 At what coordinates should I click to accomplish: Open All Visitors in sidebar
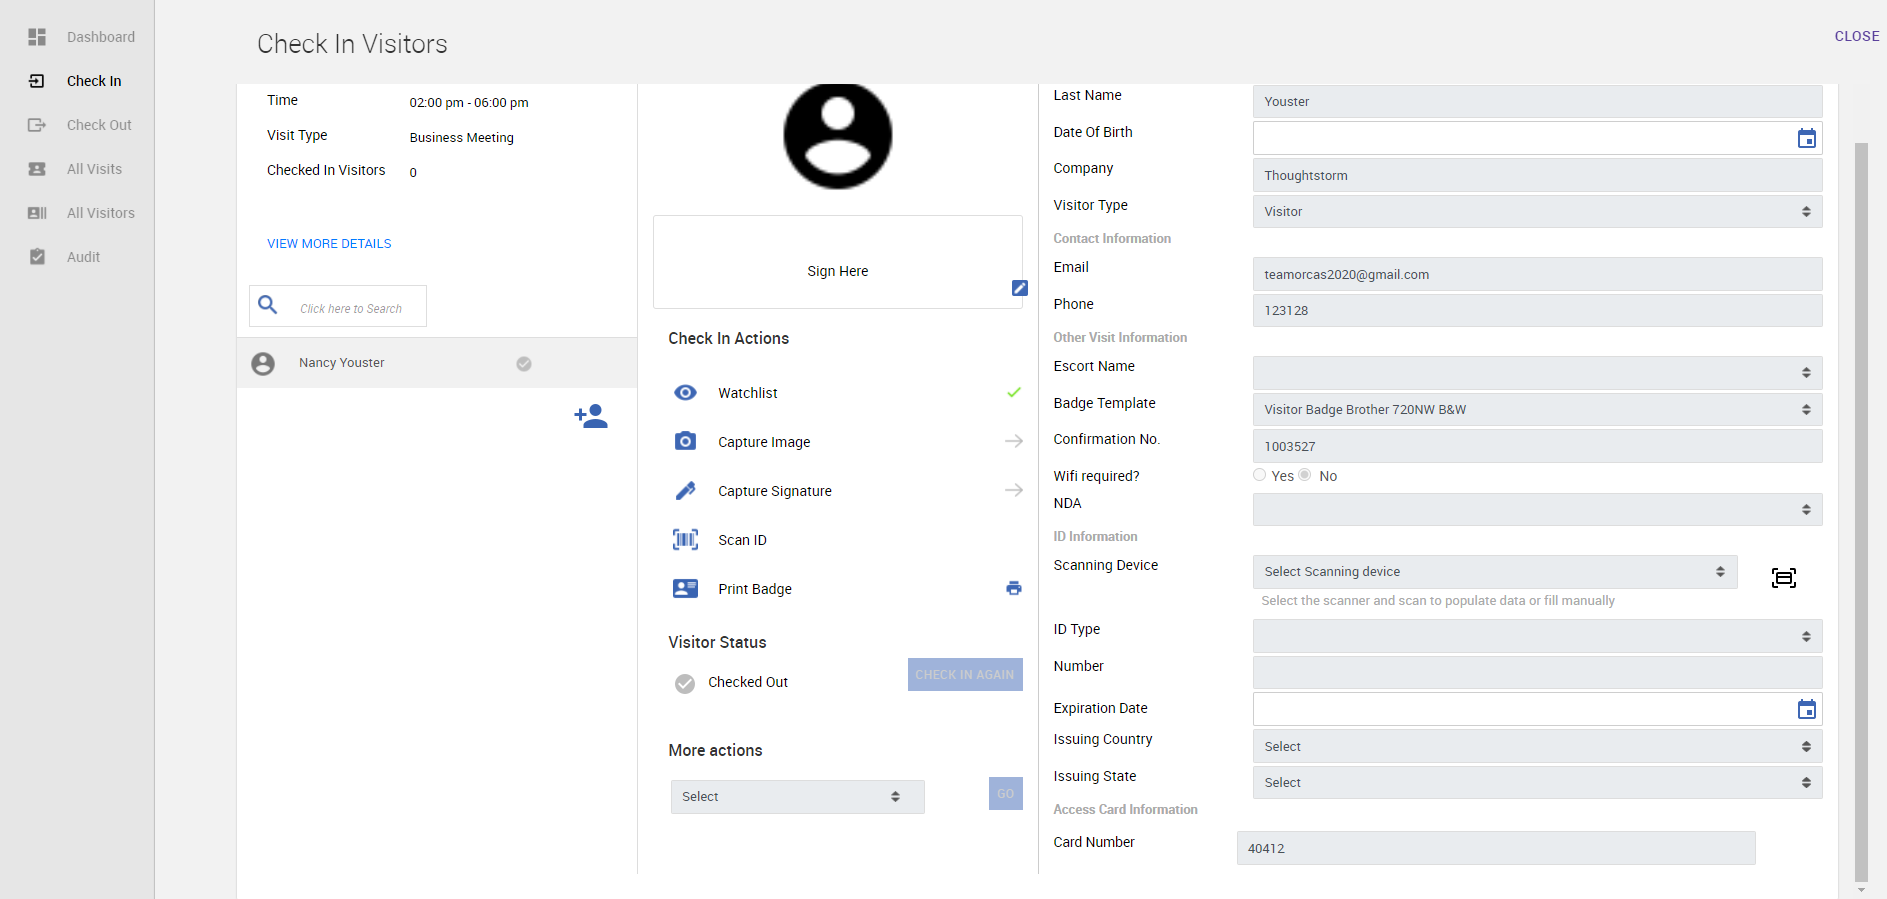pyautogui.click(x=100, y=213)
